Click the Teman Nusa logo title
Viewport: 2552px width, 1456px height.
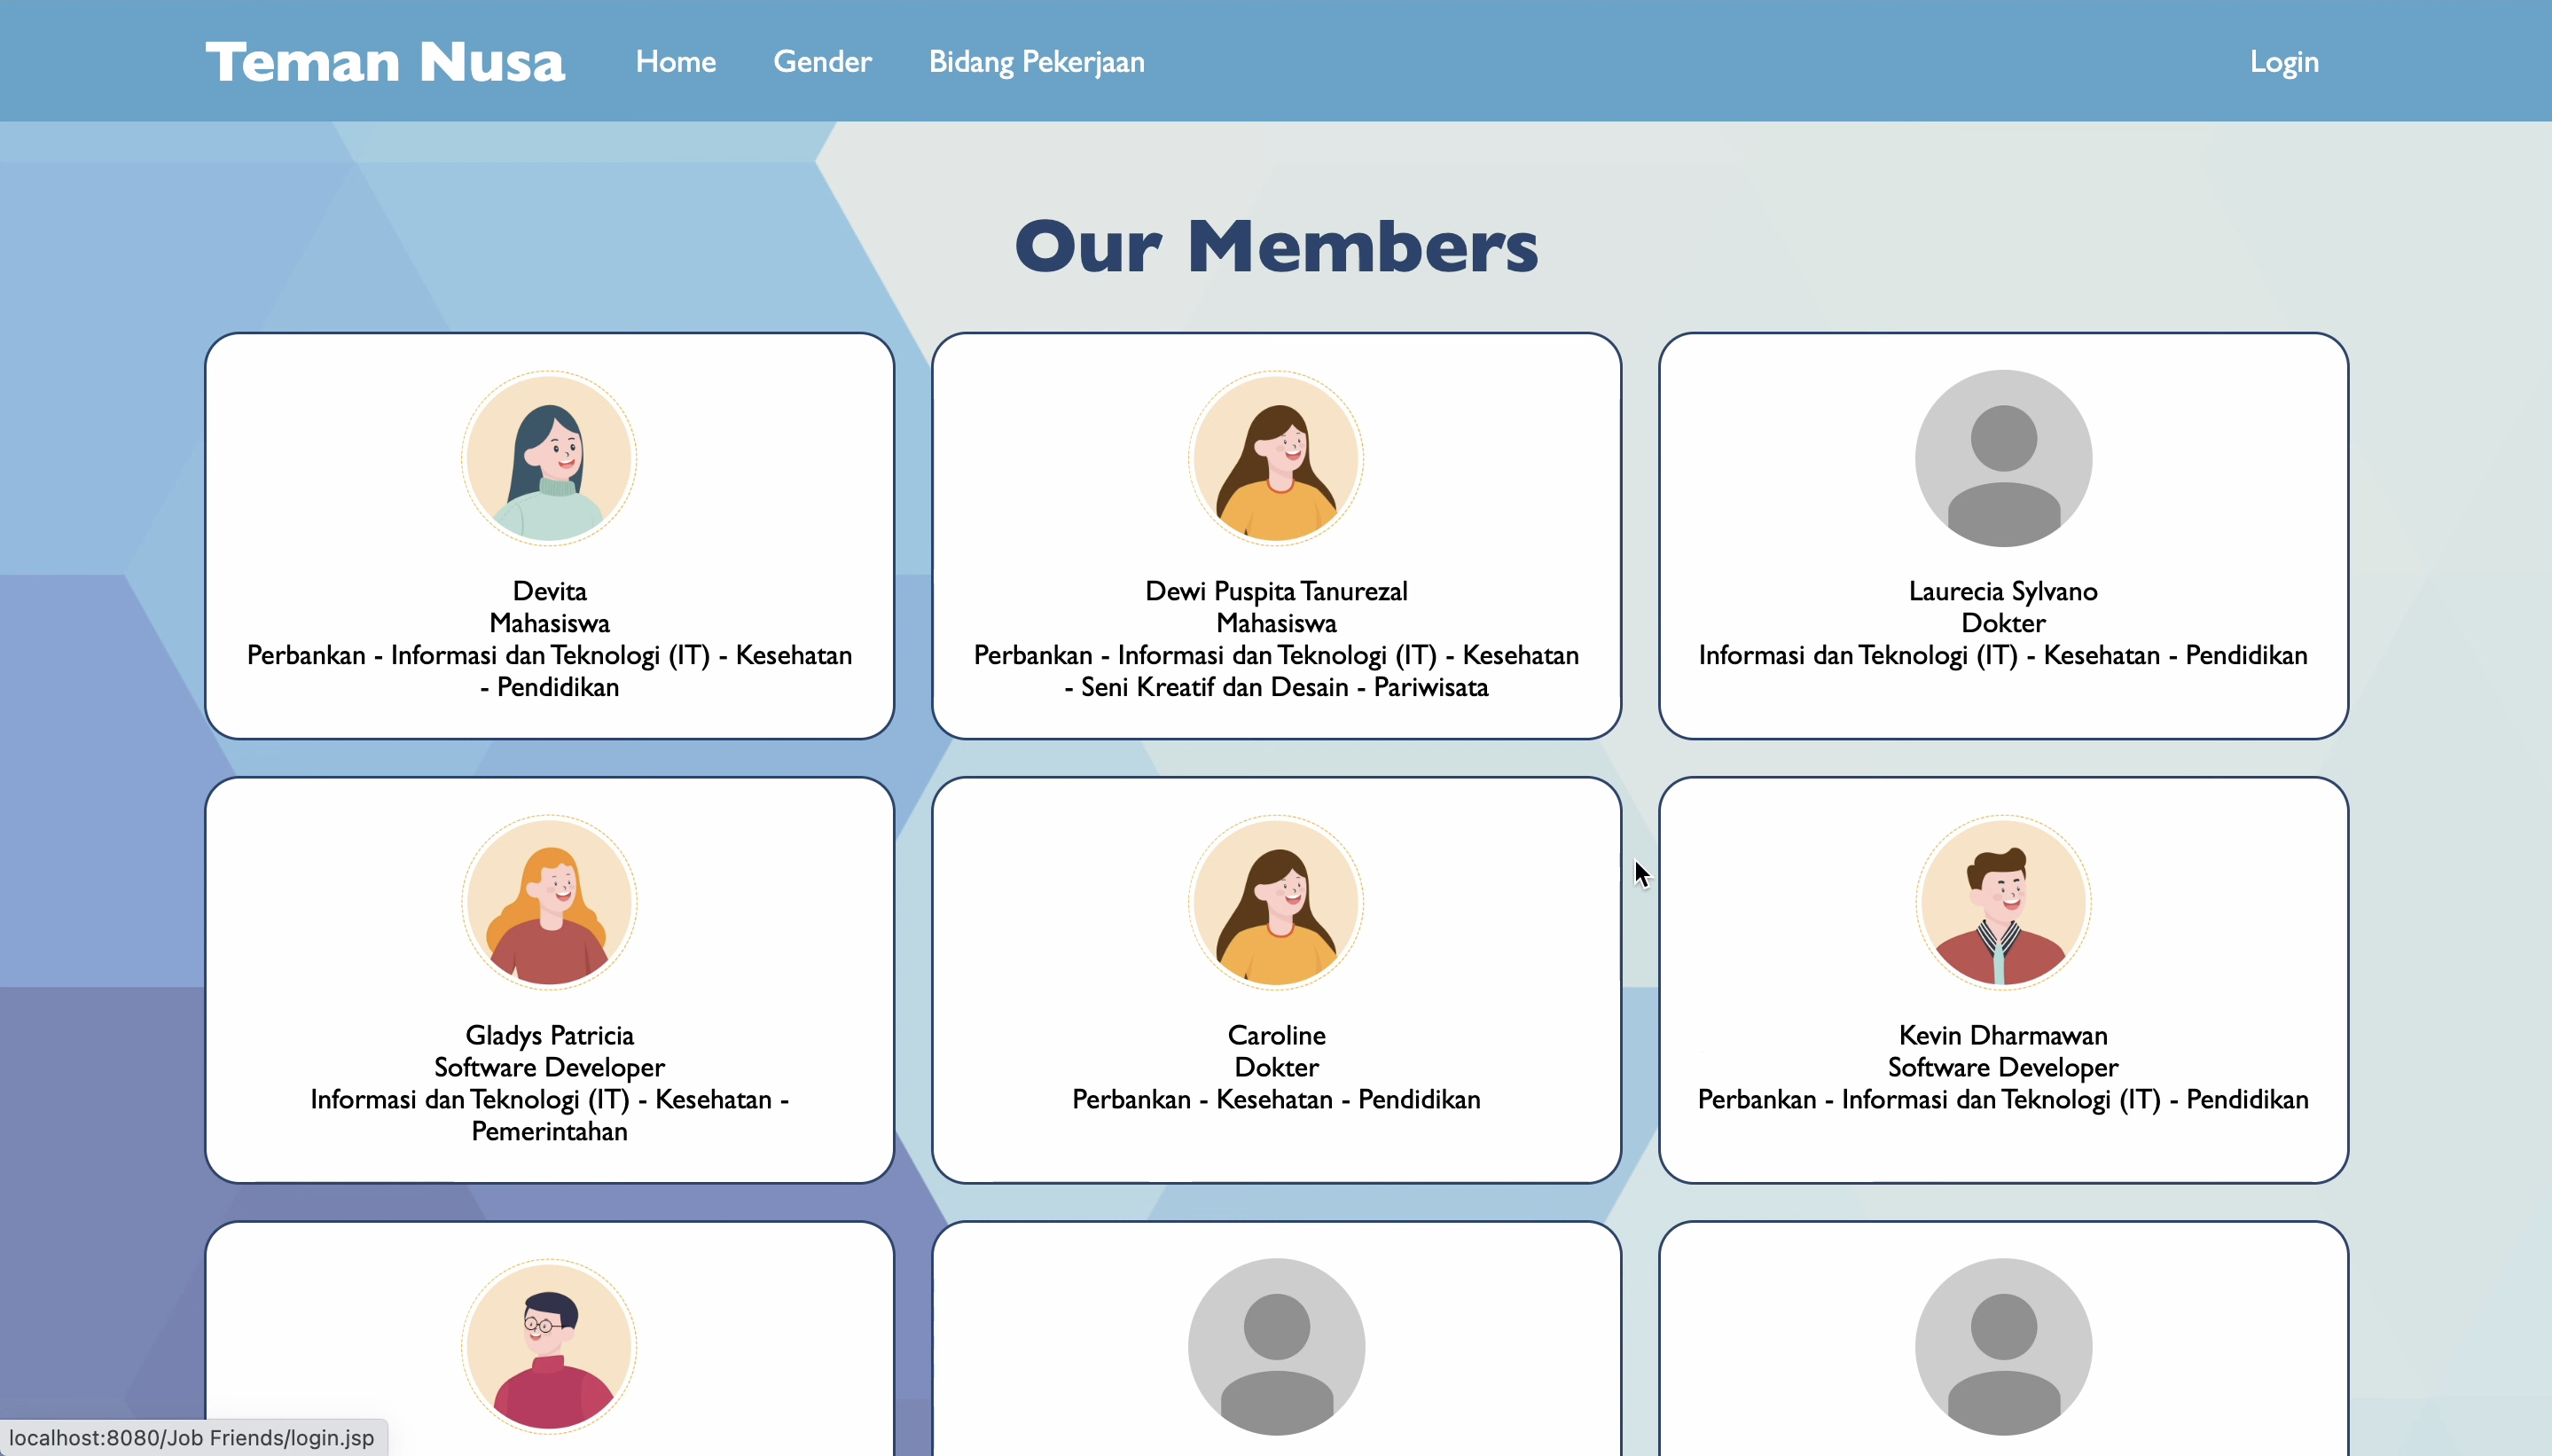pyautogui.click(x=385, y=62)
